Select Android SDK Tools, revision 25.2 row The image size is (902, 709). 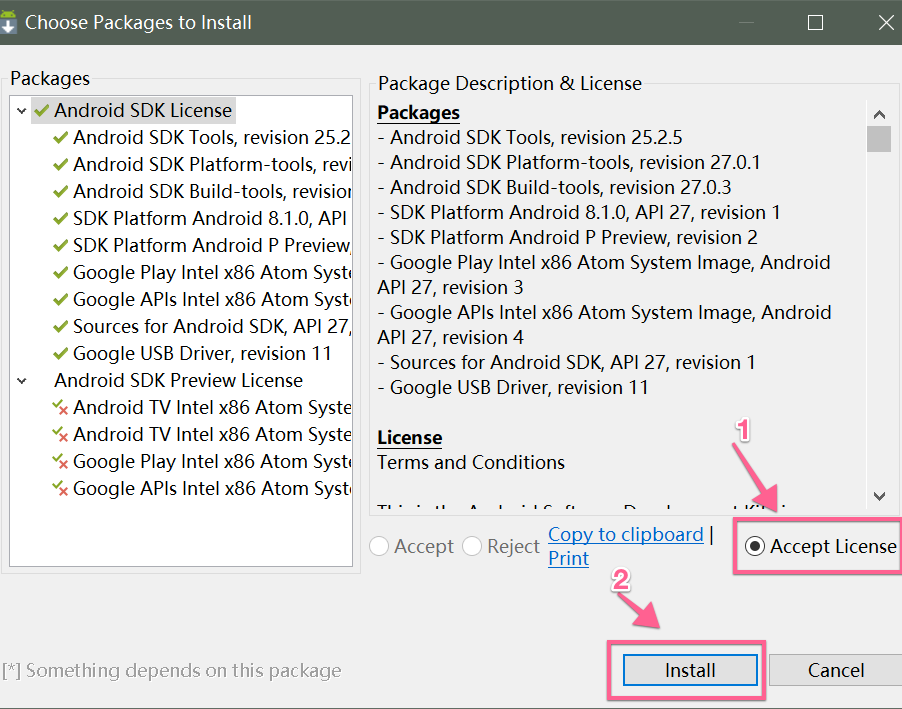[x=212, y=138]
